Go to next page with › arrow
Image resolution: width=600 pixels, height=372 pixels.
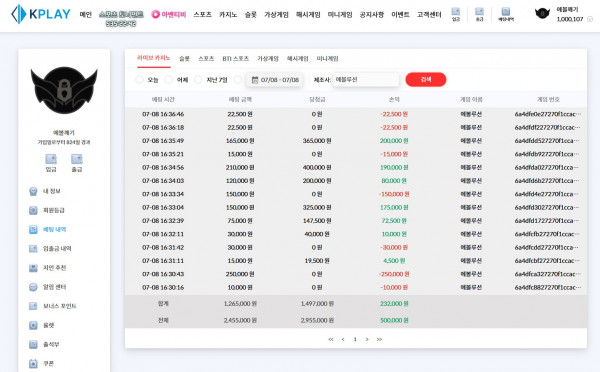tap(367, 339)
